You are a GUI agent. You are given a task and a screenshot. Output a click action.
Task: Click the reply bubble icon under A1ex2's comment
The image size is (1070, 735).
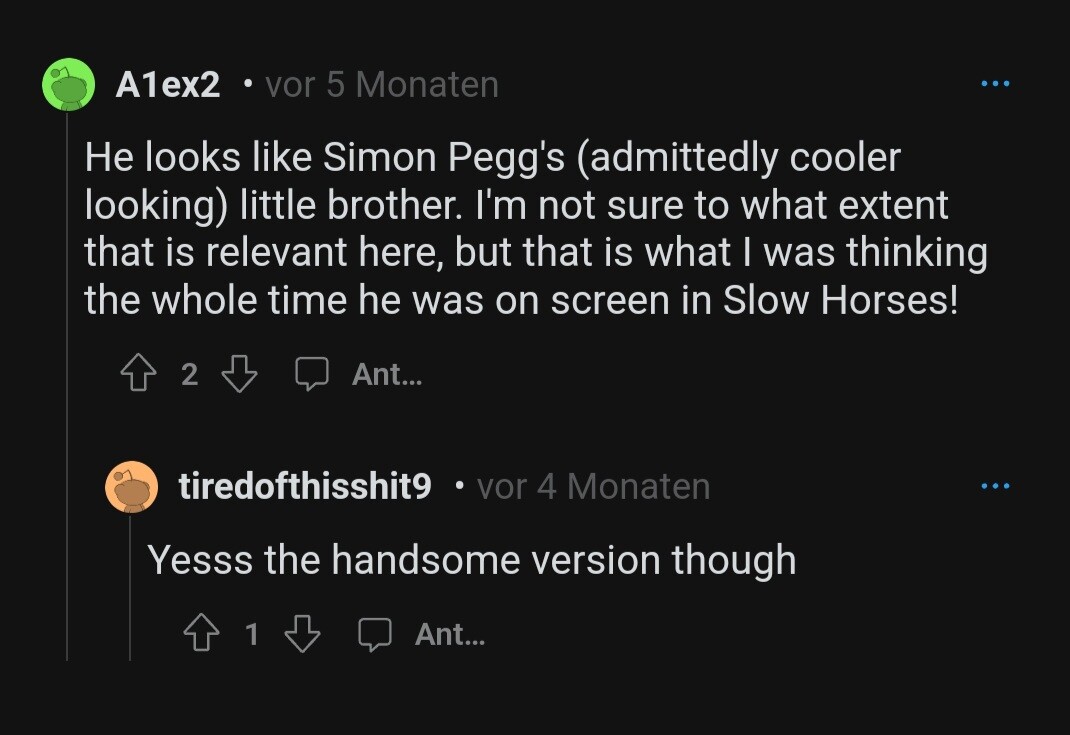click(312, 374)
